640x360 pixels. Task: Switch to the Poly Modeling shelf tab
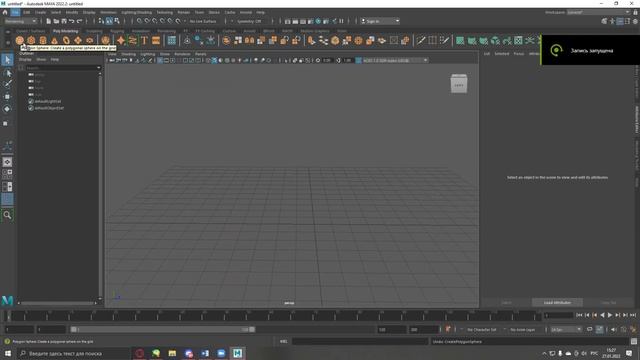point(65,31)
